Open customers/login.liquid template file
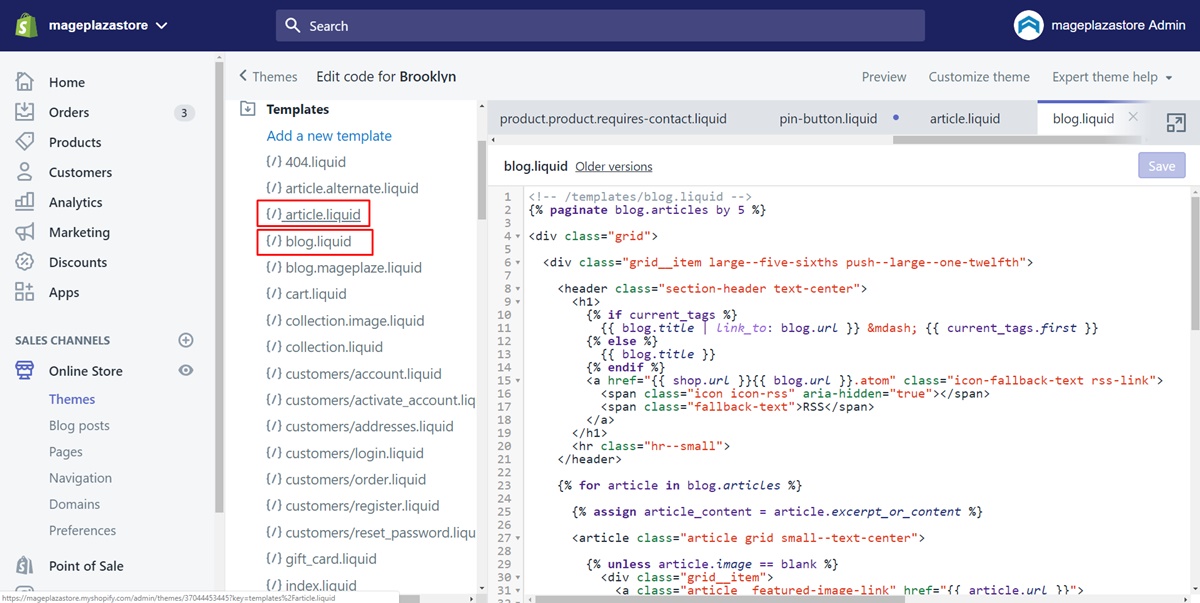Viewport: 1200px width, 603px height. tap(345, 453)
